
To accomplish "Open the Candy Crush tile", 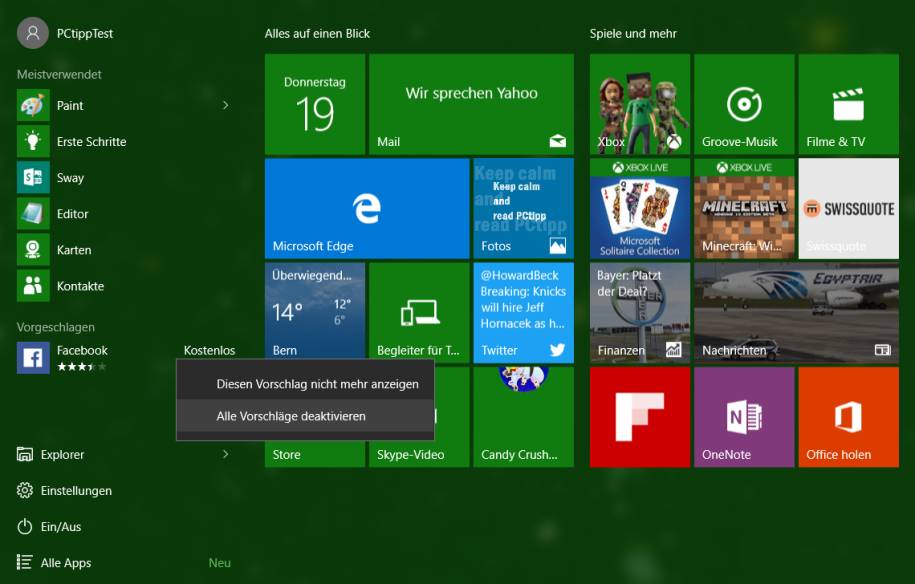I will click(523, 417).
